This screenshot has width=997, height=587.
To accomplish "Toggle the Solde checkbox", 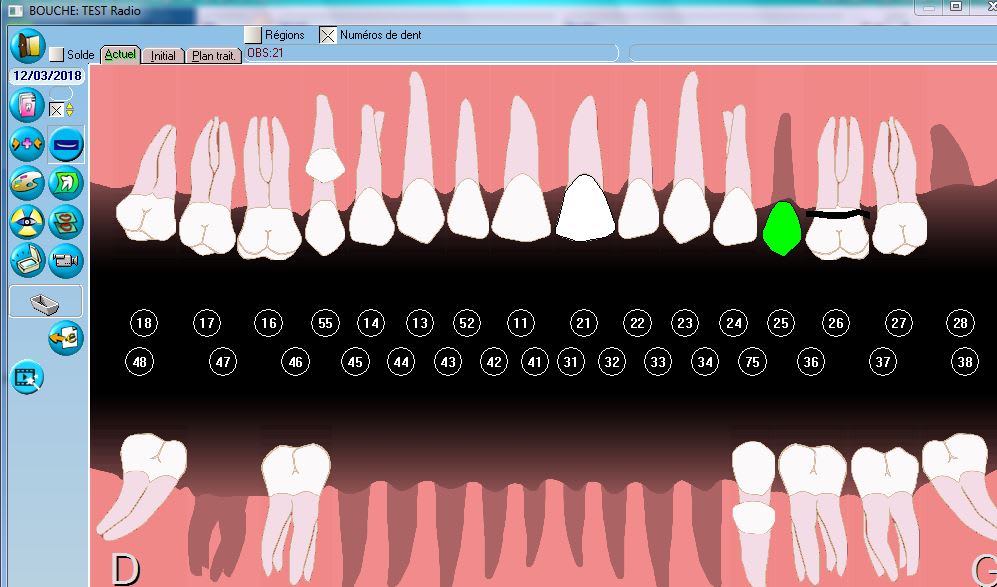I will (57, 55).
